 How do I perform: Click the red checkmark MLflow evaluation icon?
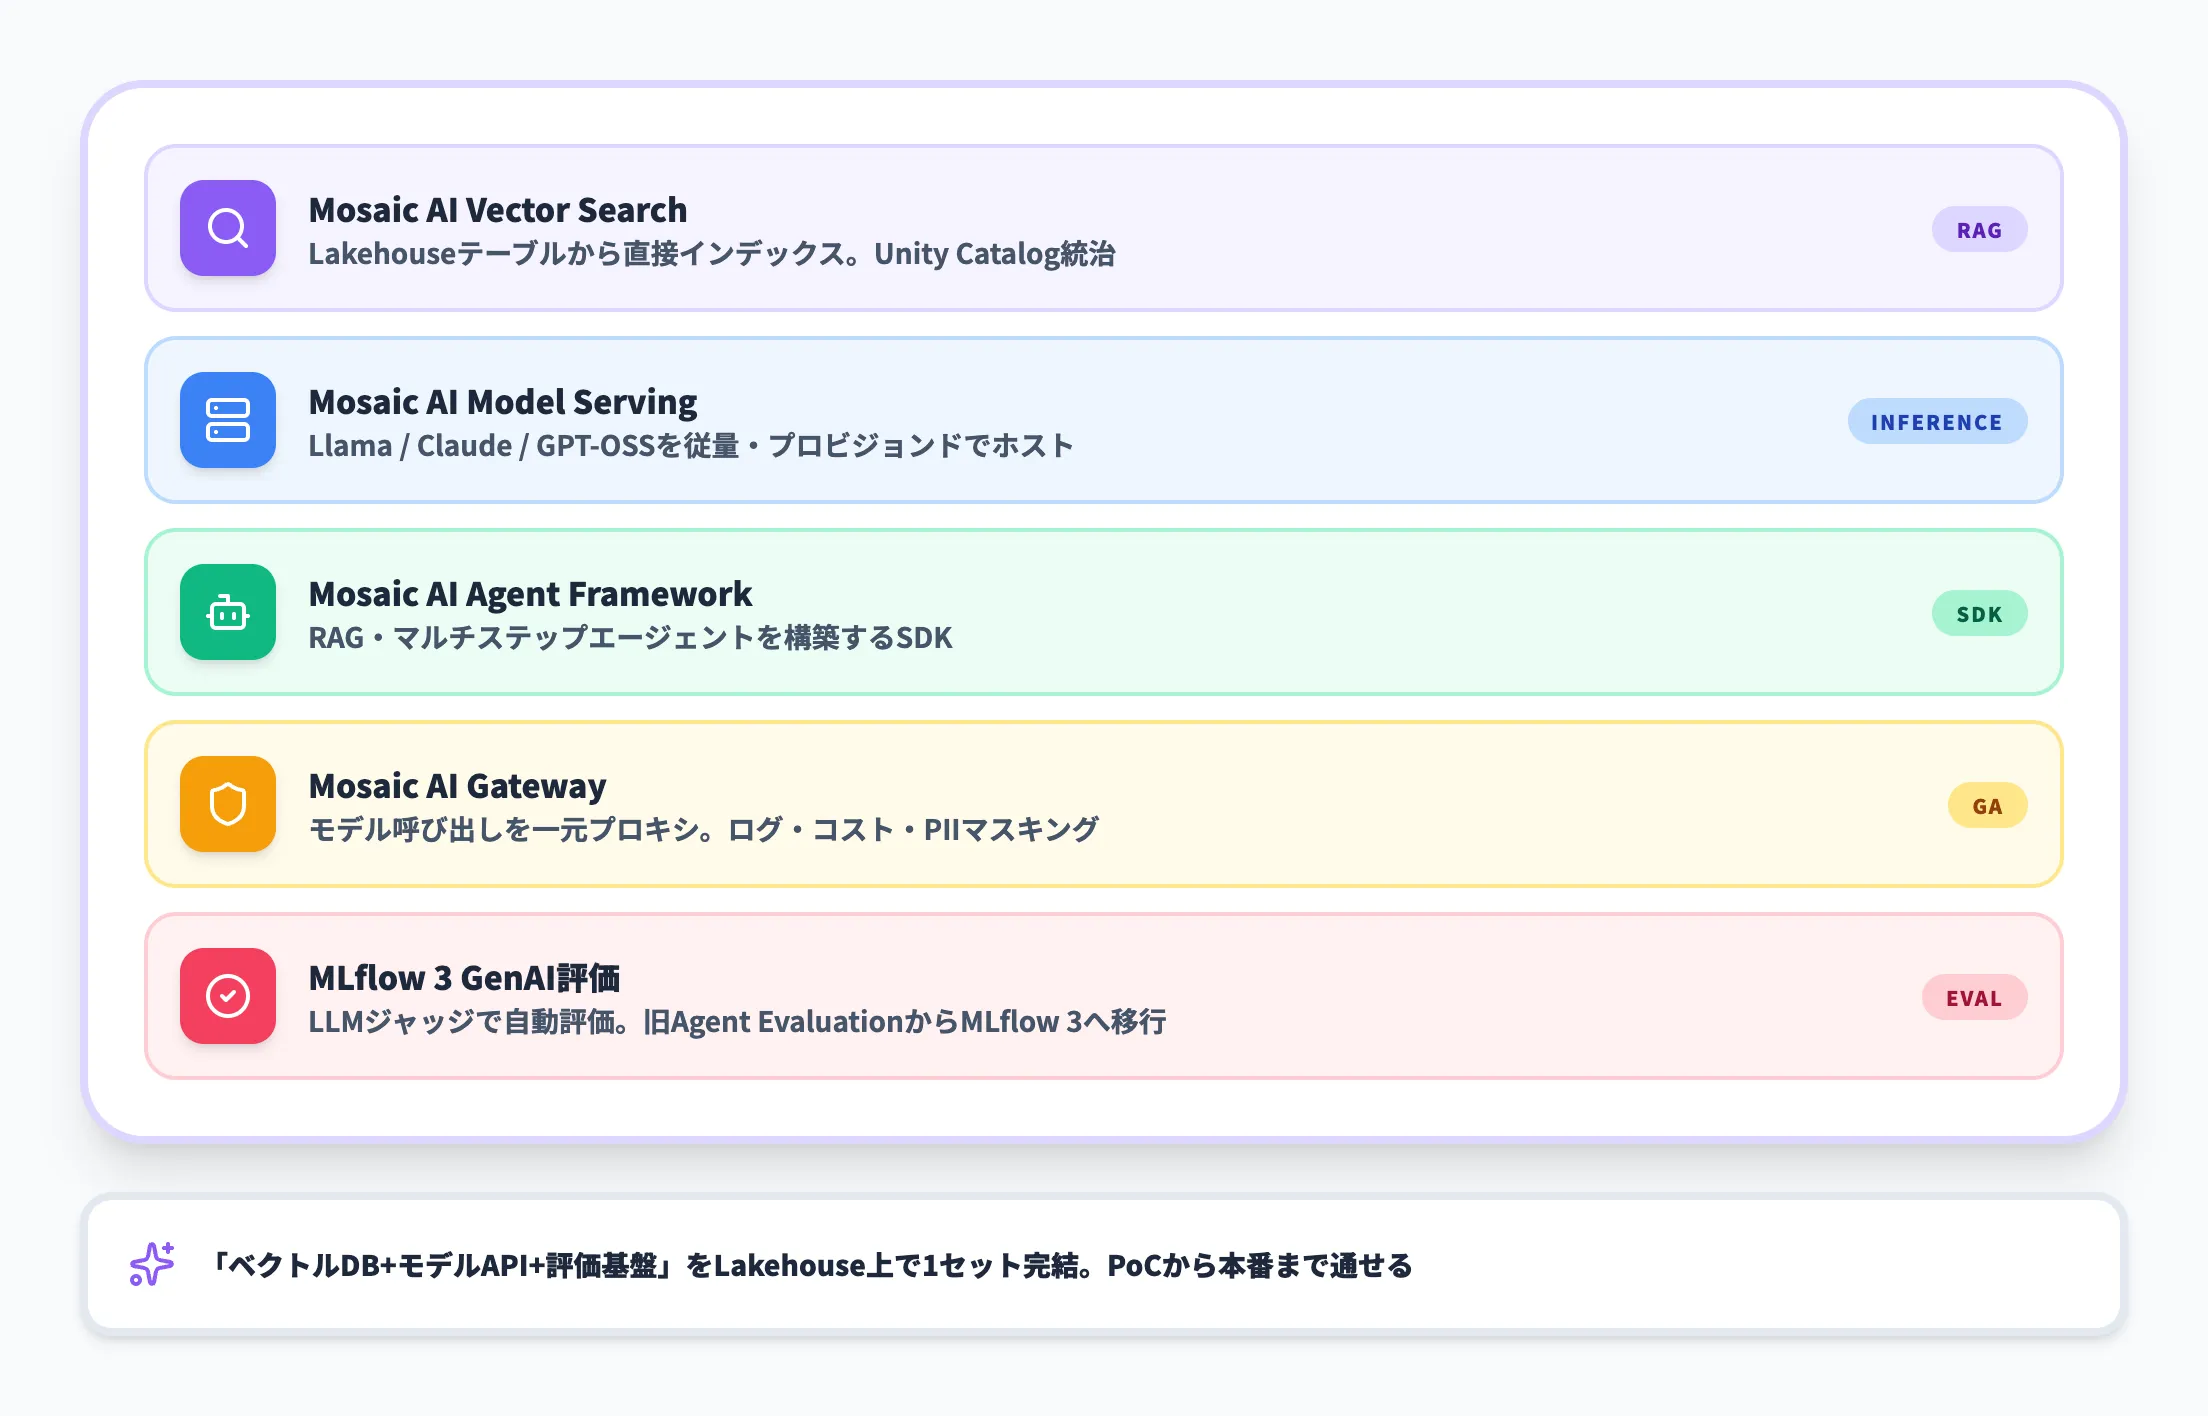(228, 996)
